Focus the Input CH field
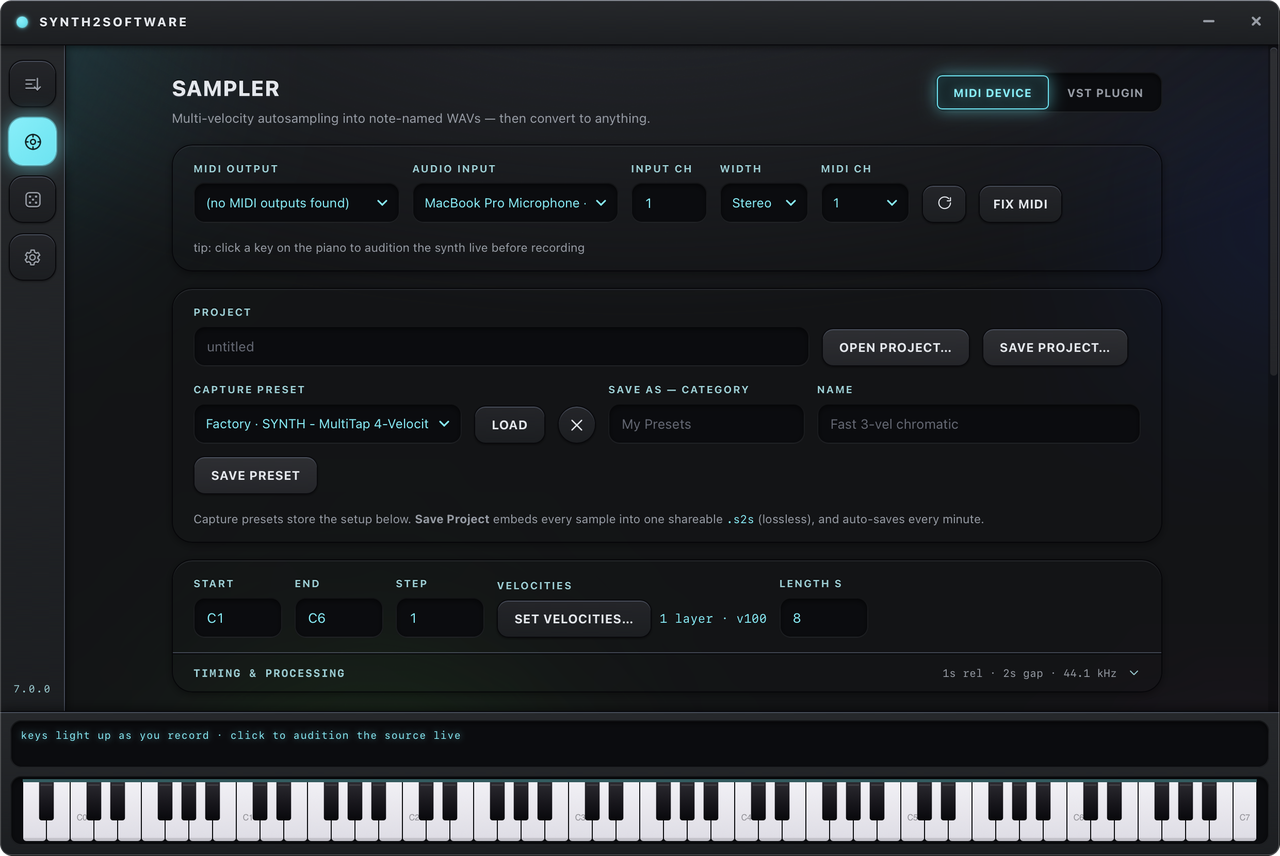Screen dimensions: 1280x856 click(668, 203)
